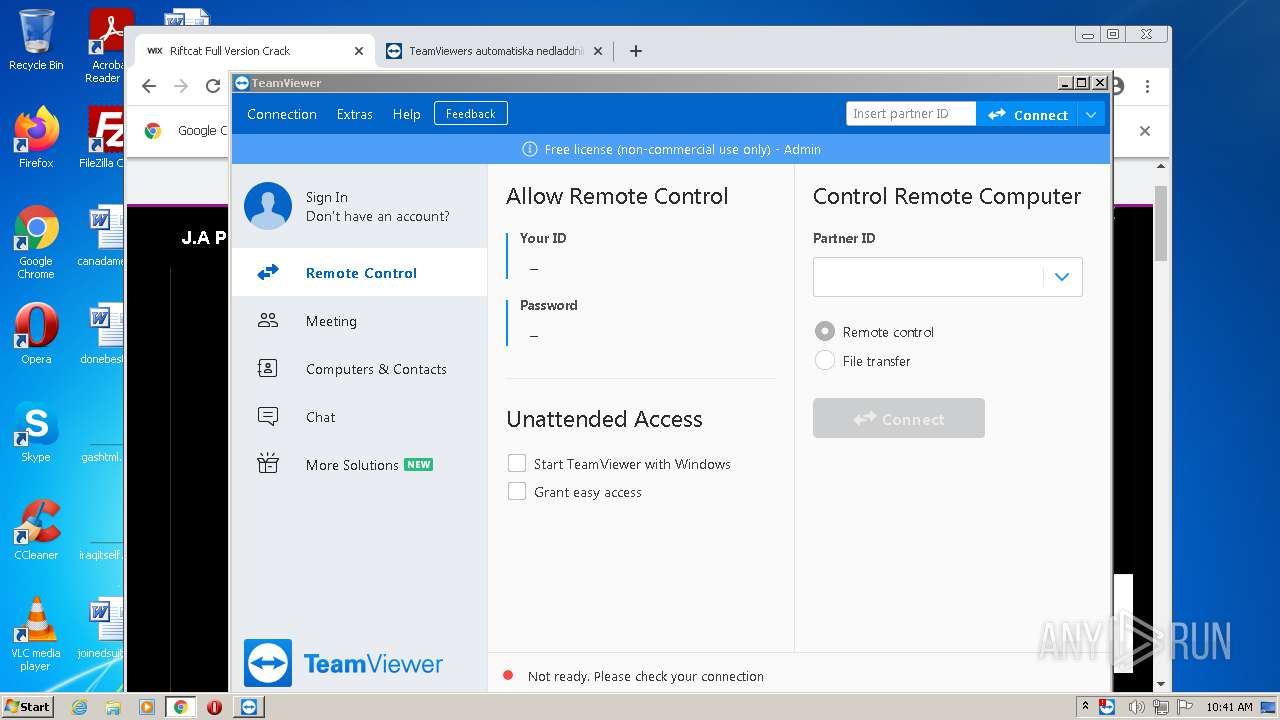Check Grant easy access option
The image size is (1280, 720).
pyautogui.click(x=517, y=491)
